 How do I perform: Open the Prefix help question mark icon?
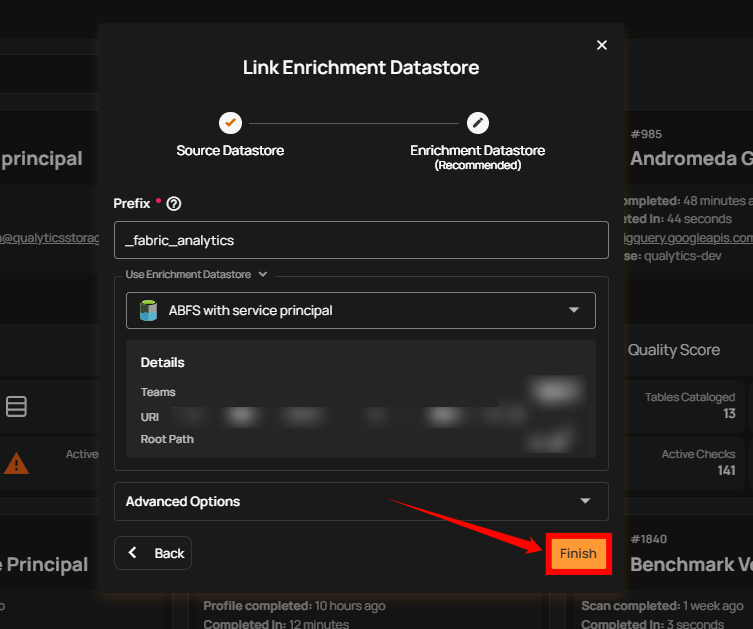click(x=174, y=203)
